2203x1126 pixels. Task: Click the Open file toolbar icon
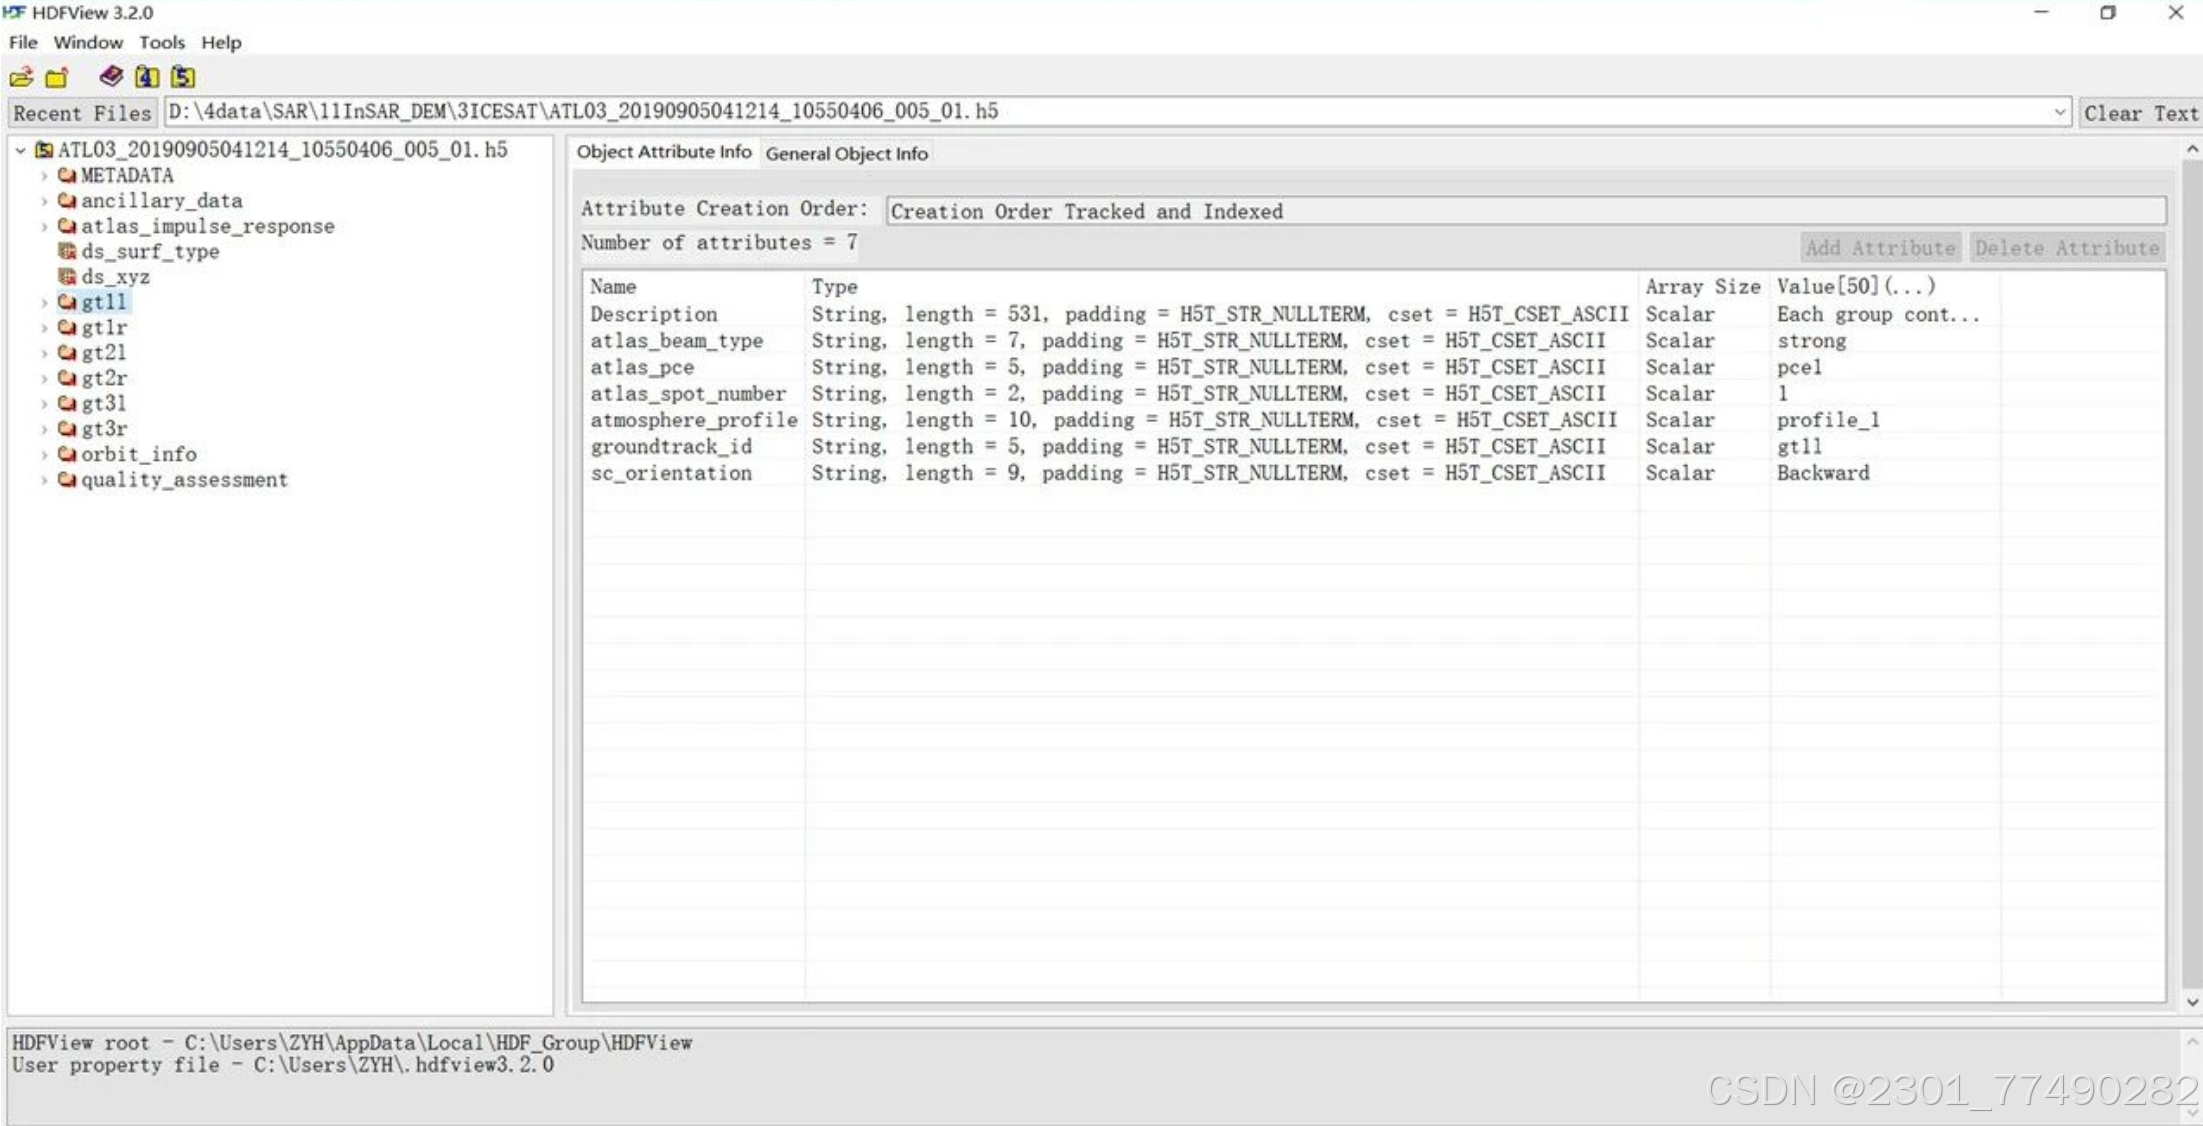[21, 77]
